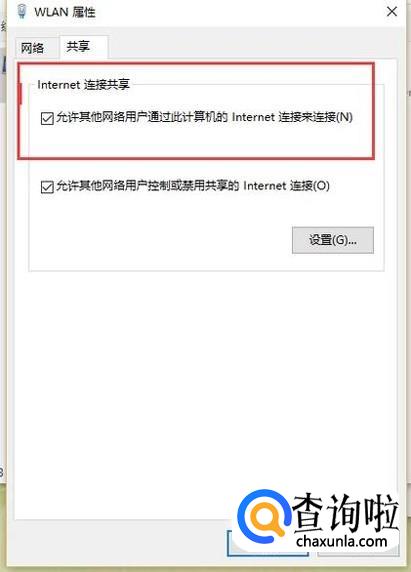This screenshot has height=572, width=411.
Task: Click the 查询啦 Chinese watermark text
Action: (x=345, y=512)
